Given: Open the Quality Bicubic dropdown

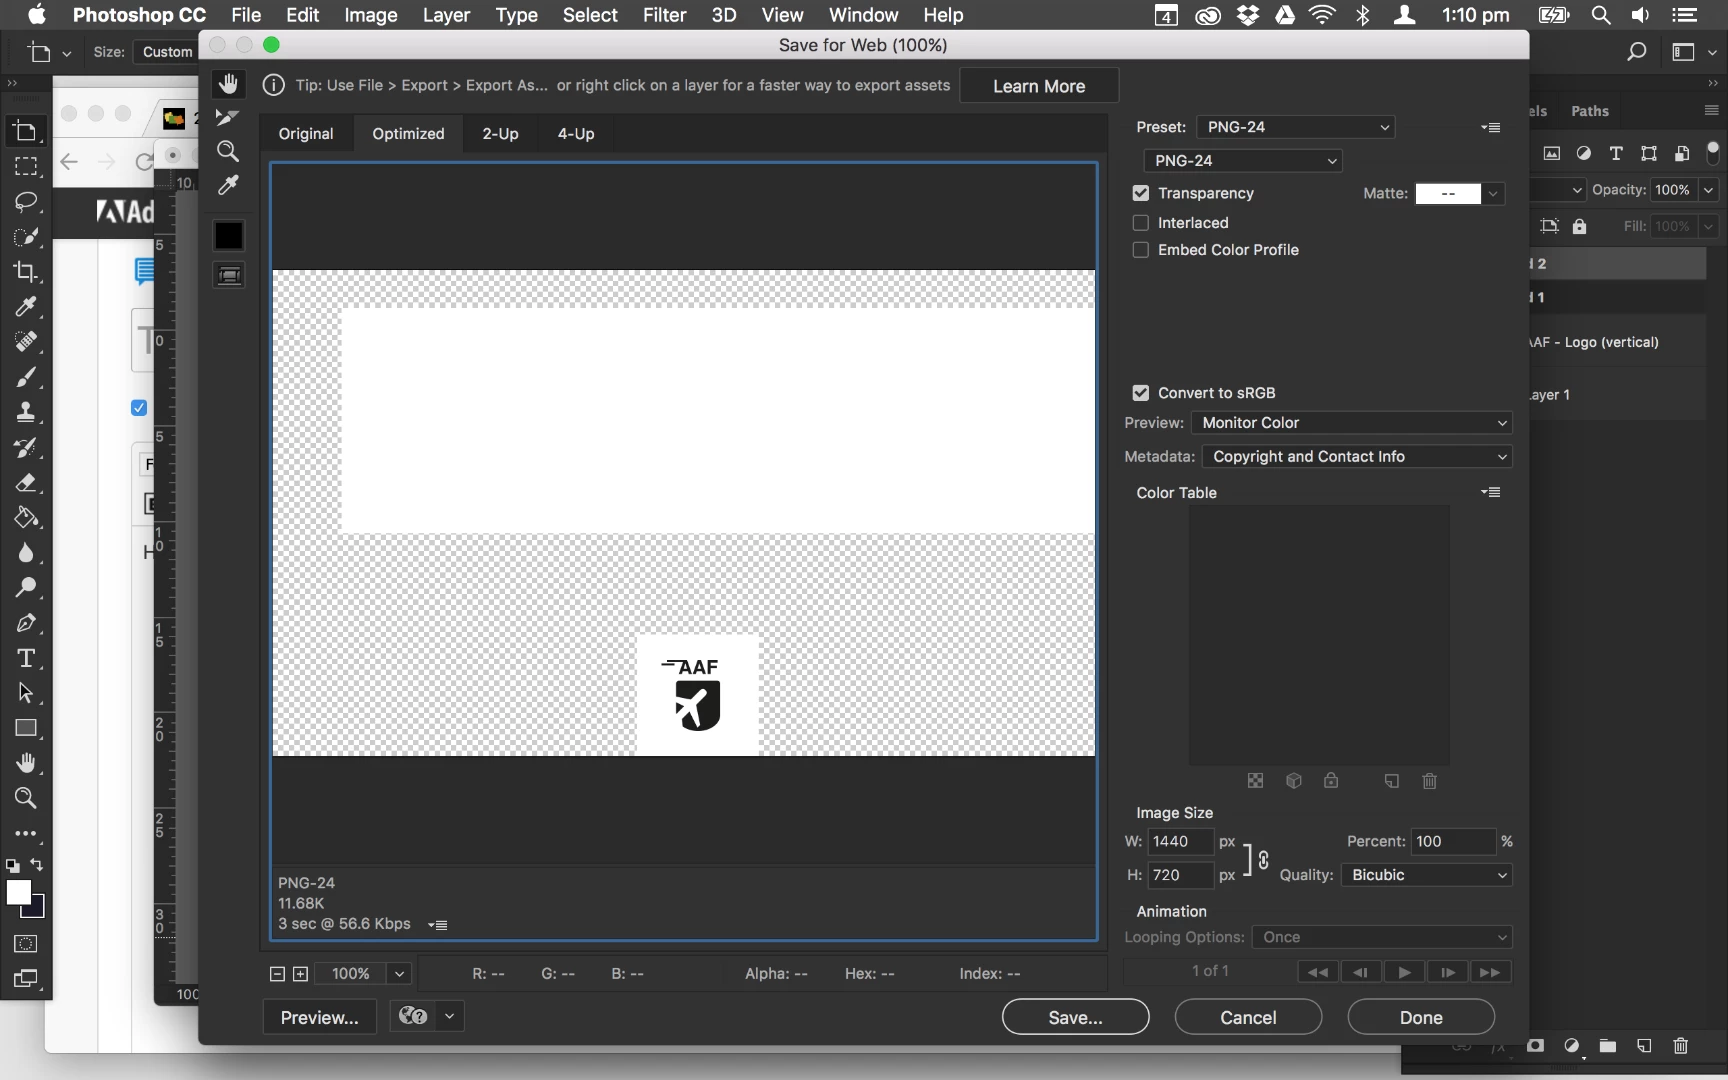Looking at the screenshot, I should [1426, 875].
